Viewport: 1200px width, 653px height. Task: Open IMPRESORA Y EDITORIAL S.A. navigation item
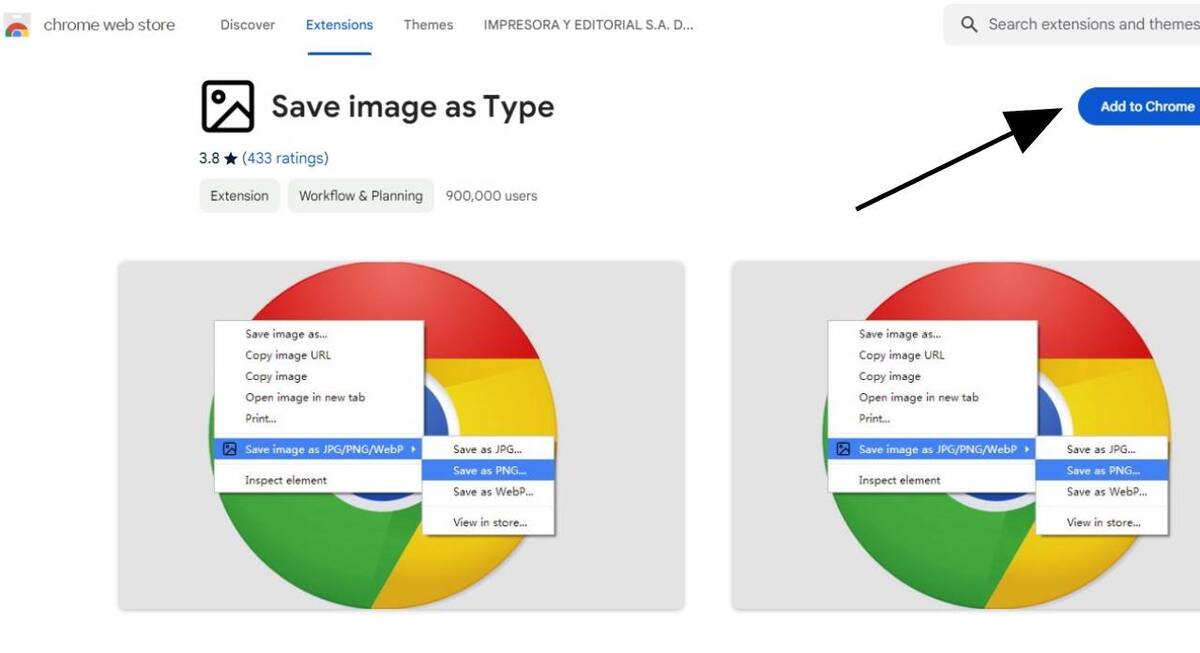tap(588, 25)
